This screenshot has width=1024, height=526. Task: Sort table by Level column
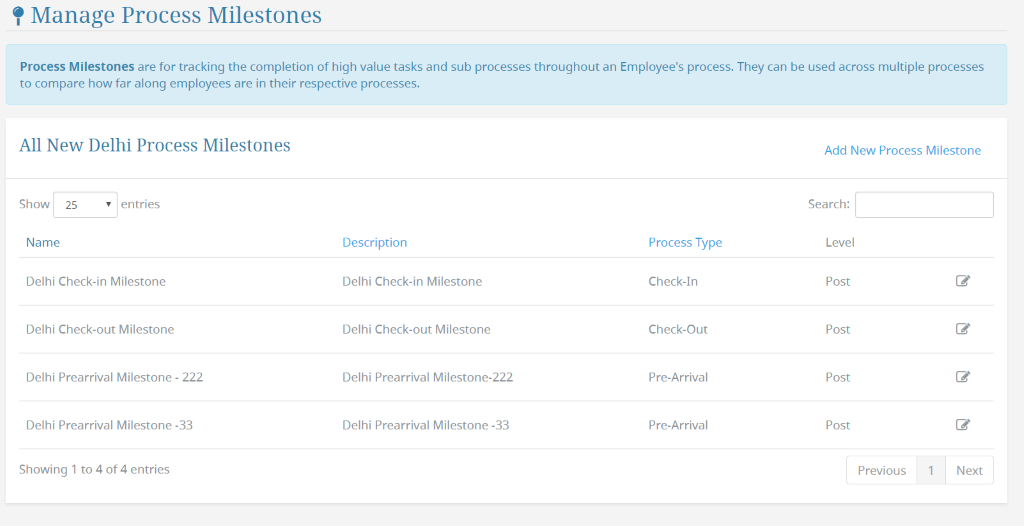pyautogui.click(x=840, y=242)
